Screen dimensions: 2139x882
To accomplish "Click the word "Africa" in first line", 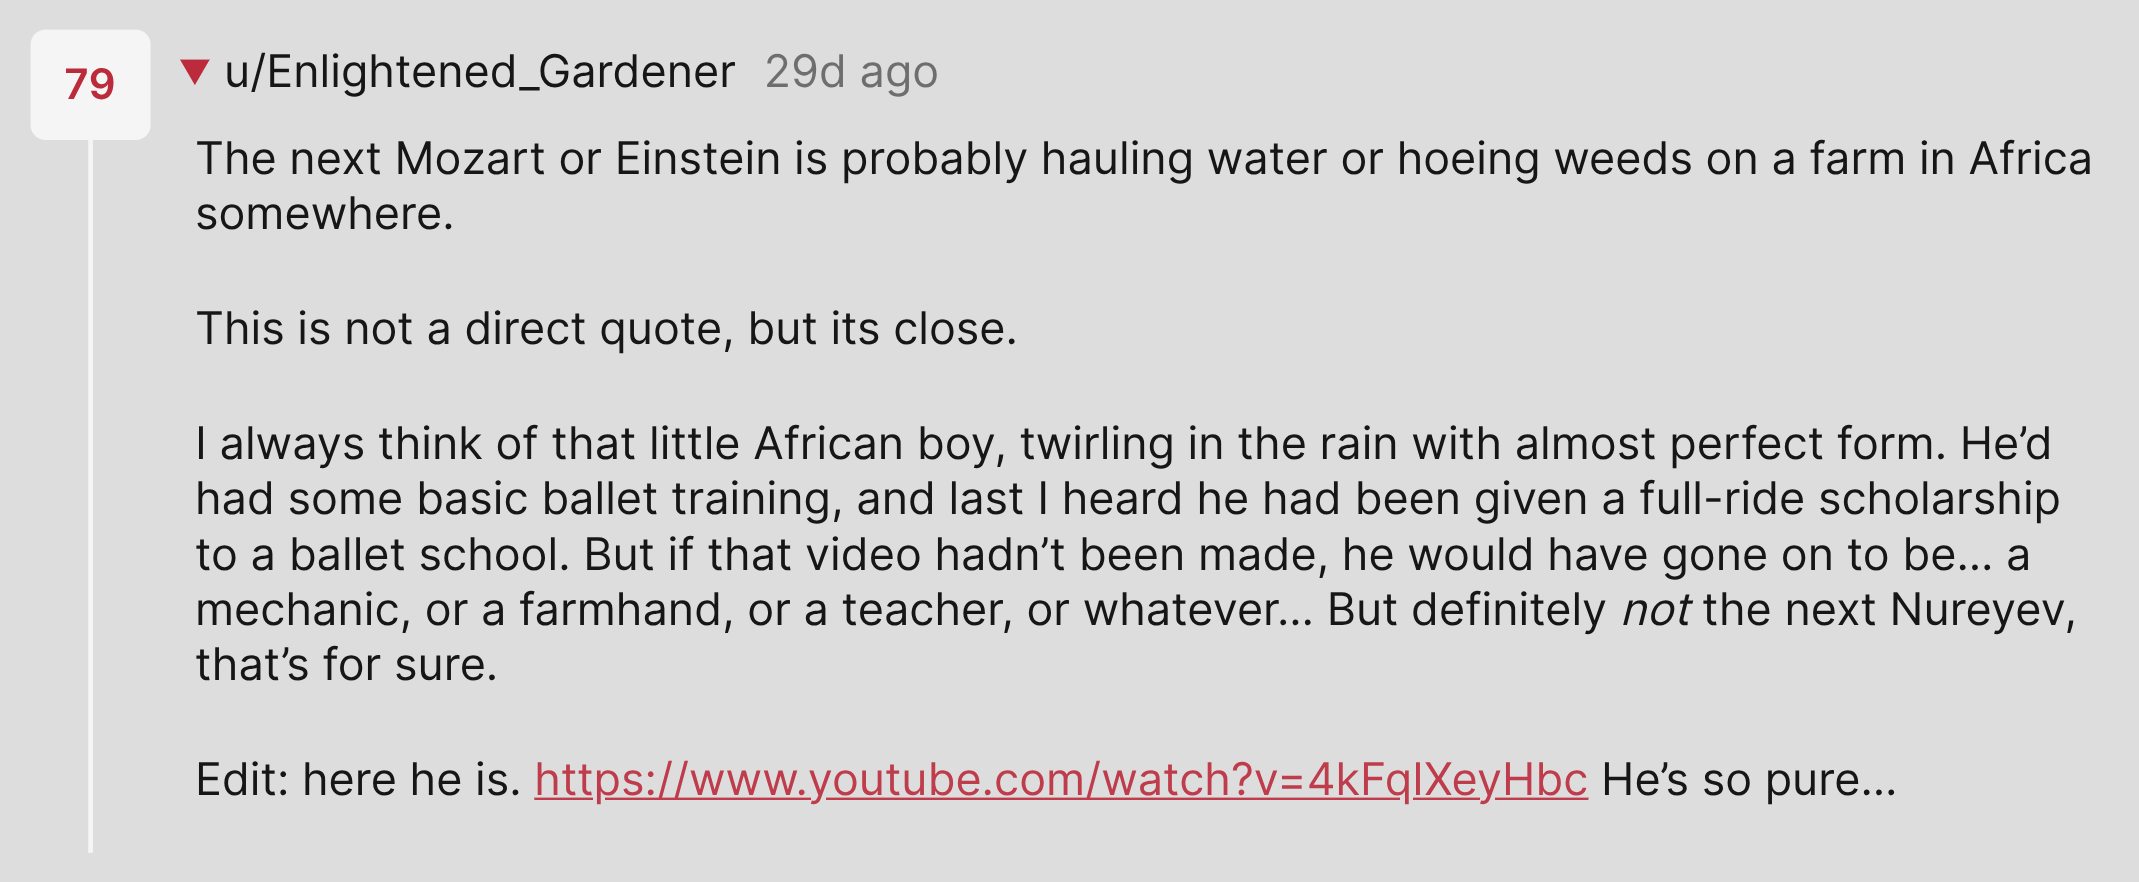I will click(x=2030, y=159).
